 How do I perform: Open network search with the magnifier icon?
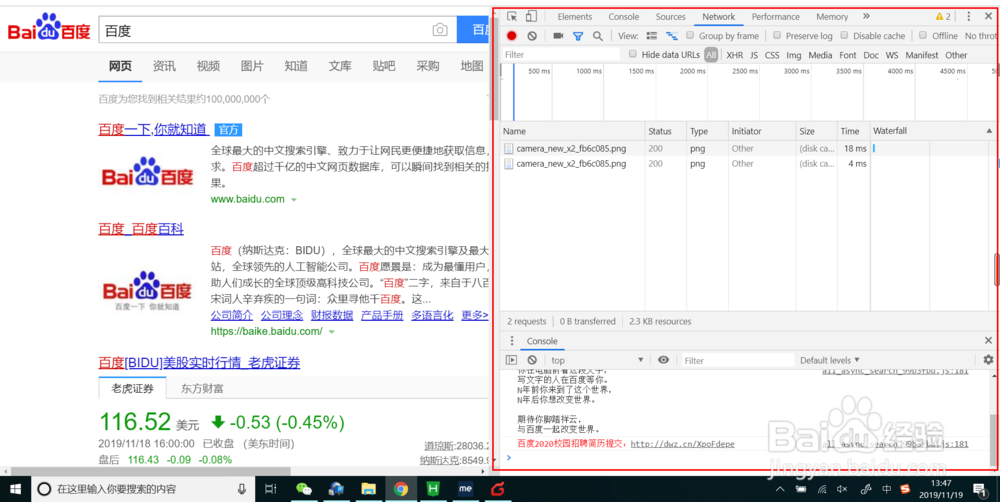point(598,36)
